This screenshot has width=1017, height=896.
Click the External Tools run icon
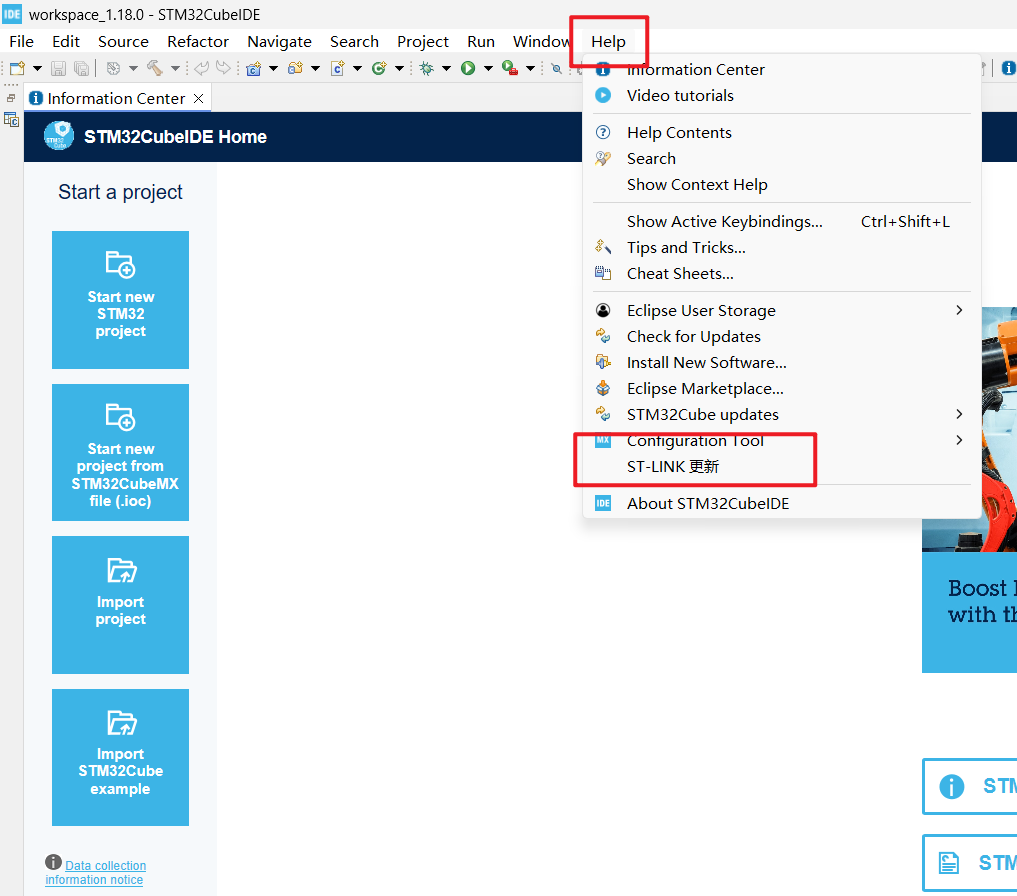[510, 68]
